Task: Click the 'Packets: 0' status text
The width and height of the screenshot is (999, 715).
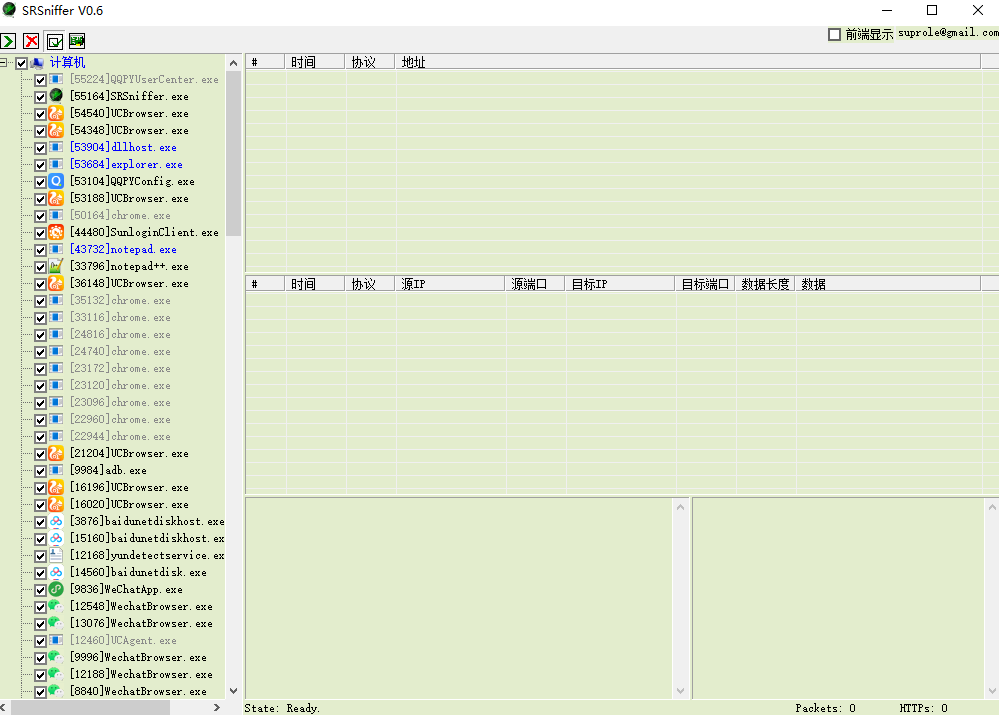Action: tap(825, 708)
